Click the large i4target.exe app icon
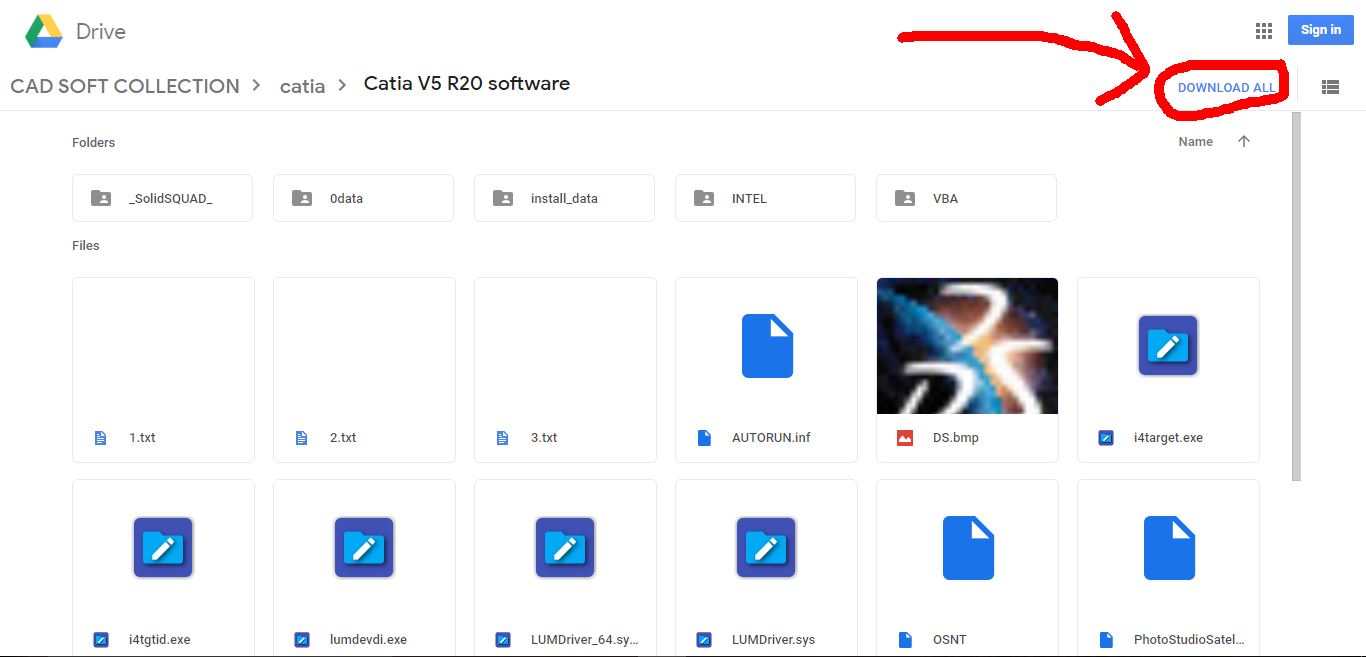Viewport: 1366px width, 657px height. pyautogui.click(x=1168, y=346)
